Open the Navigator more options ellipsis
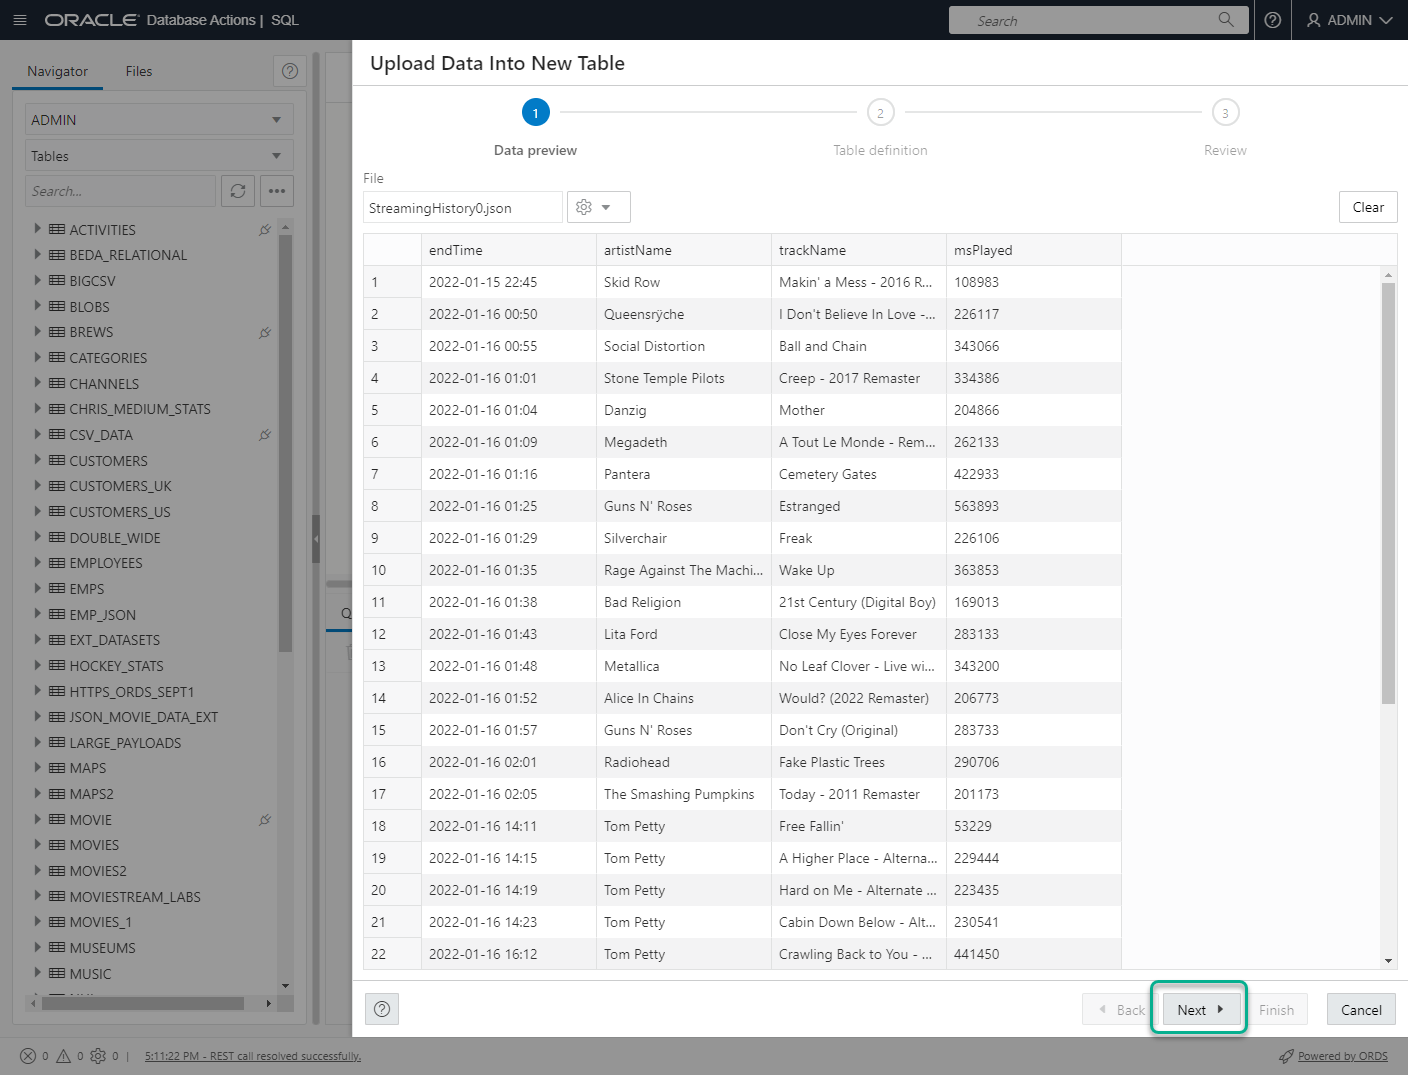 [x=277, y=191]
